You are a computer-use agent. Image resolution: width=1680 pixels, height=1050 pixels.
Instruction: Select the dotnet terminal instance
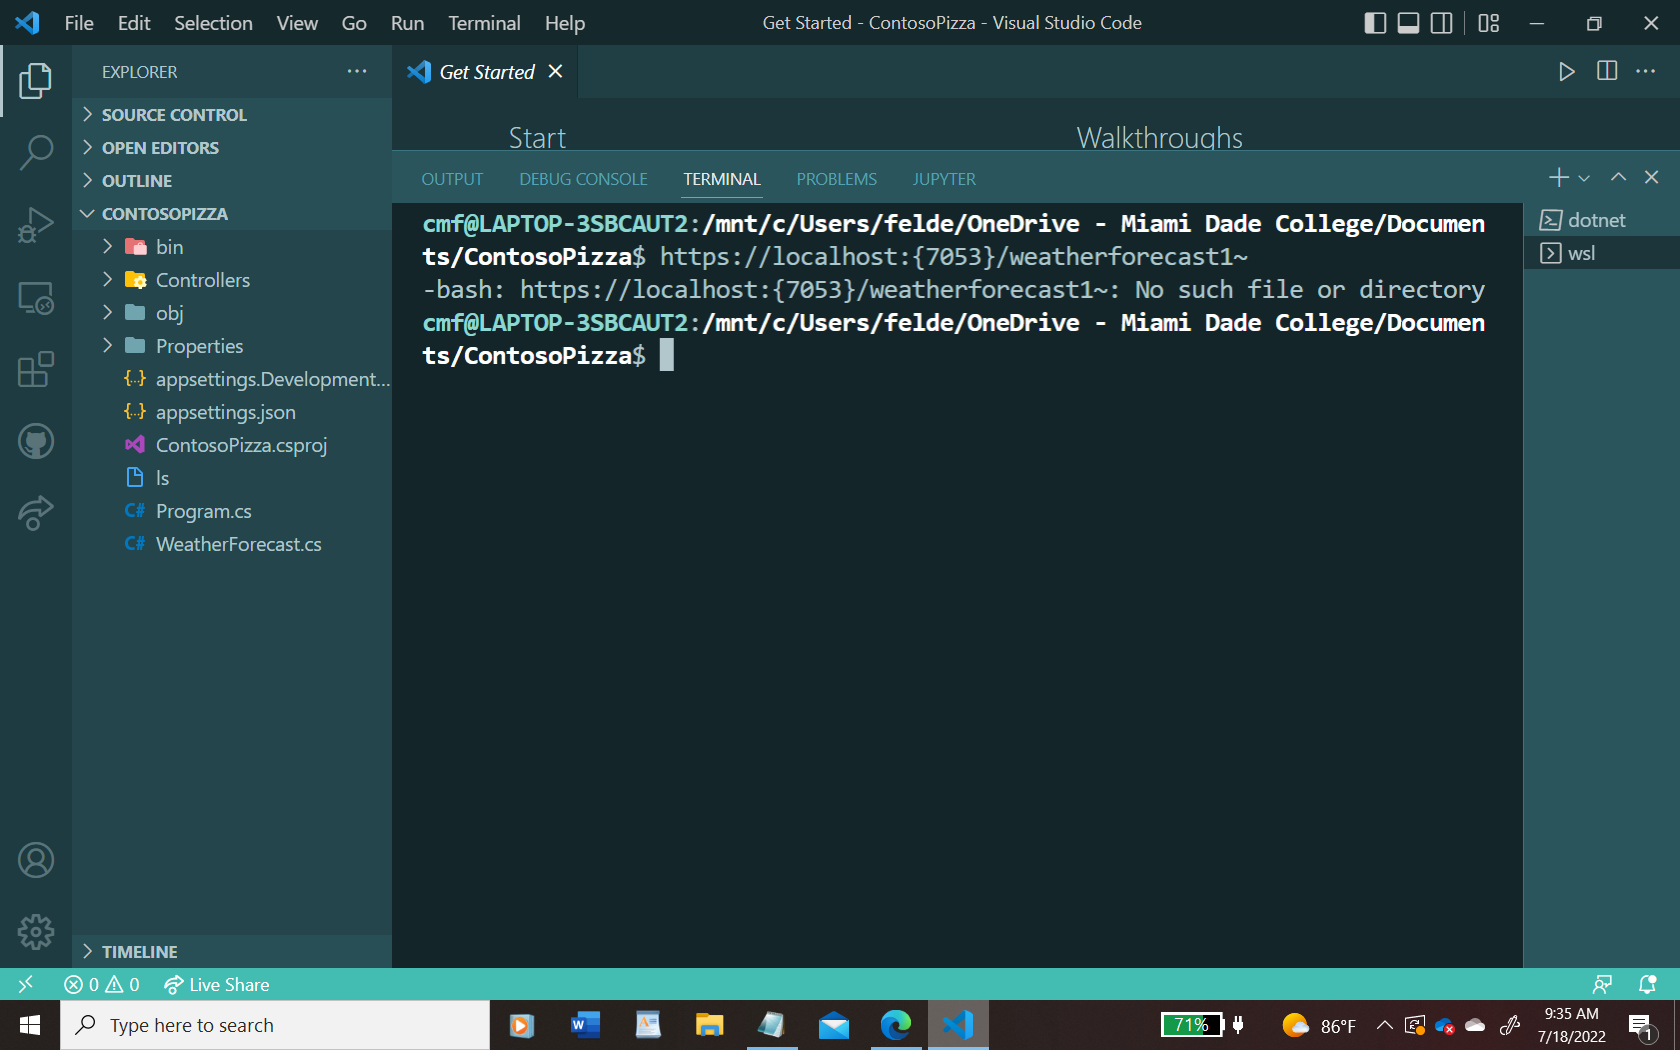click(1601, 220)
